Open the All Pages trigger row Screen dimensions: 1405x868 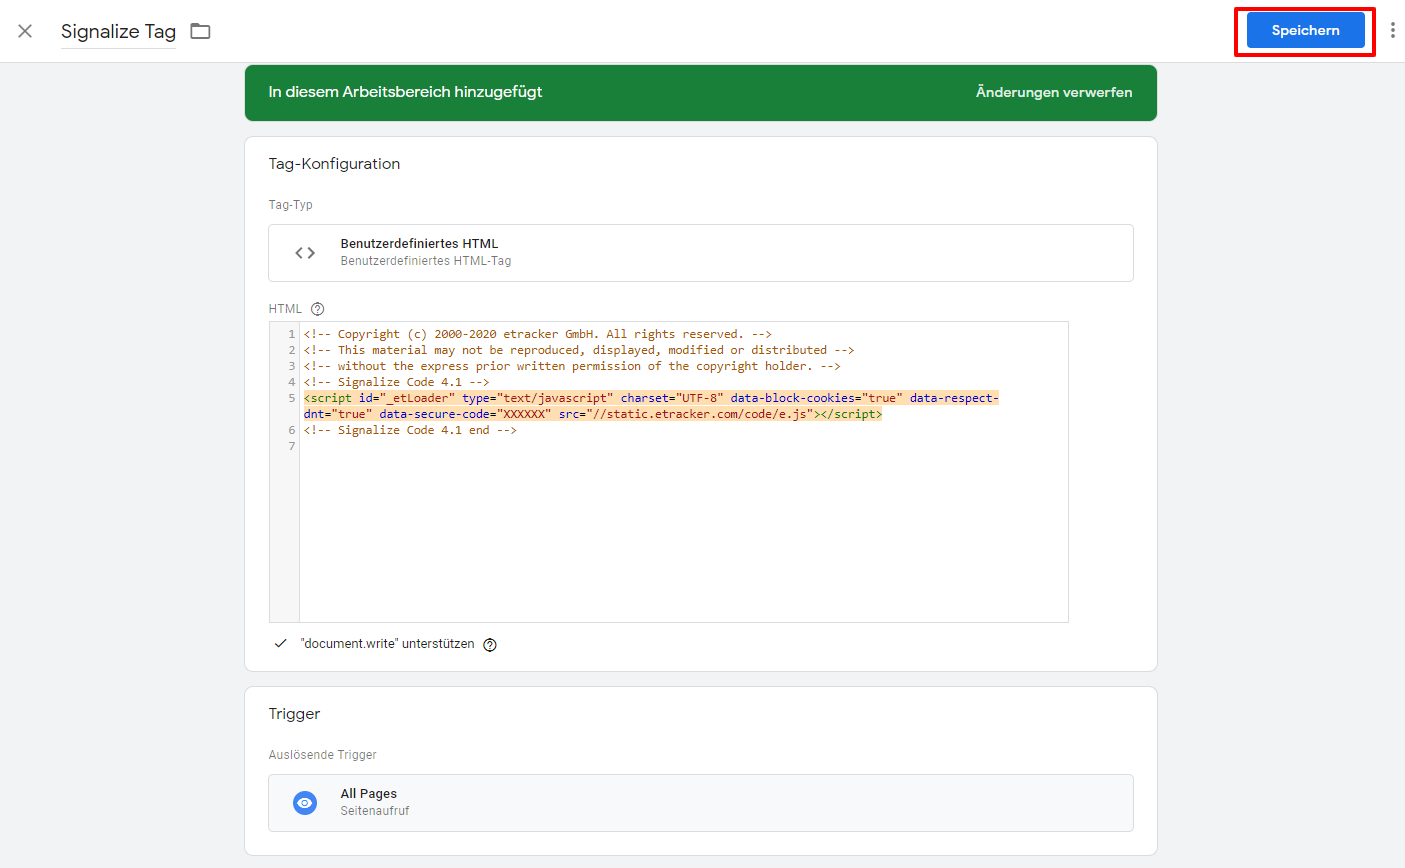(x=700, y=803)
